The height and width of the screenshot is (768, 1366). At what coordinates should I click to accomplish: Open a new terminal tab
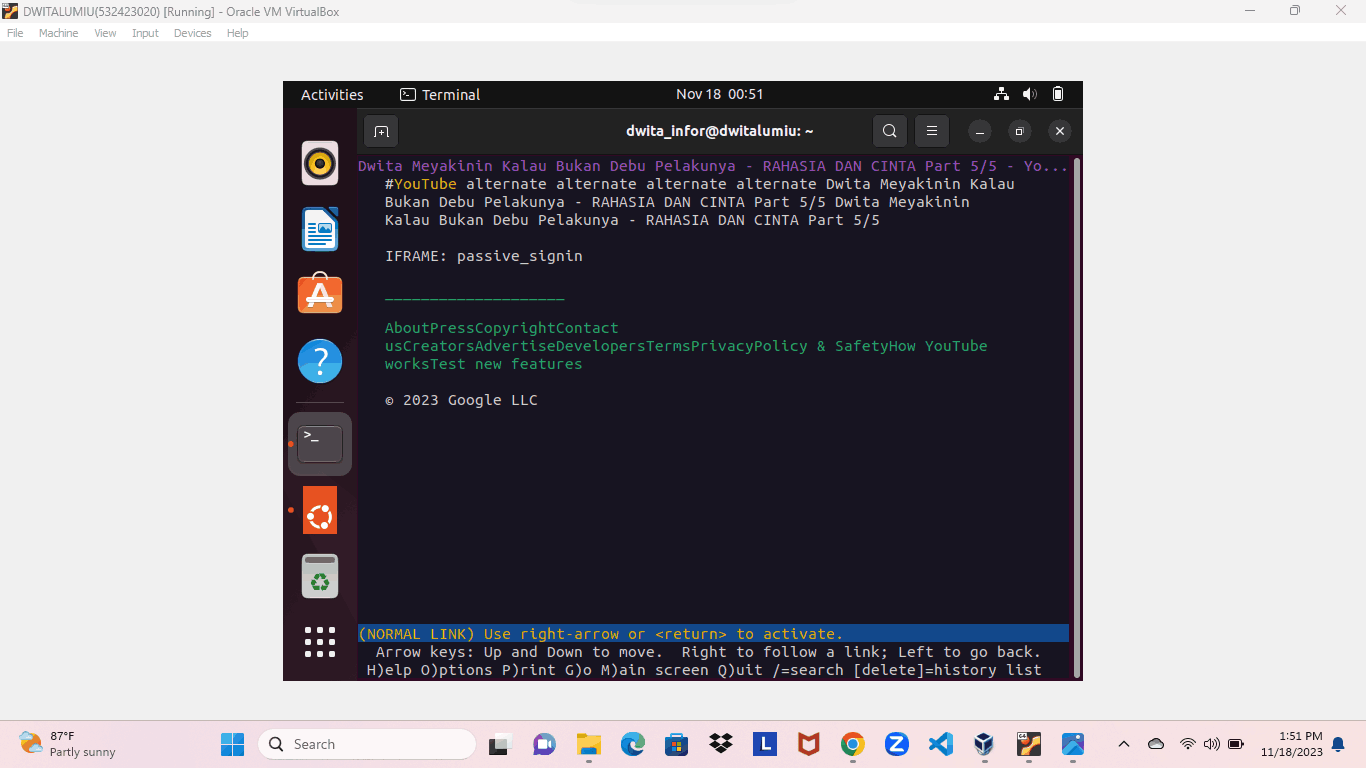tap(381, 131)
